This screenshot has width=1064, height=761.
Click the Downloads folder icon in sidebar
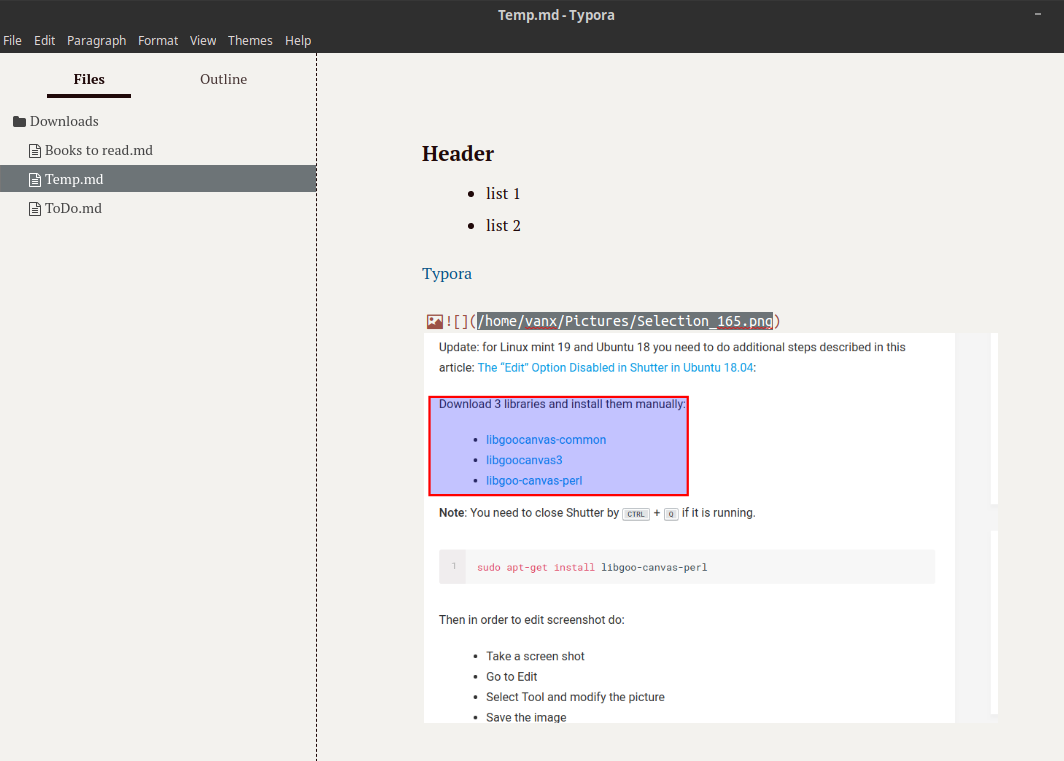coord(18,121)
